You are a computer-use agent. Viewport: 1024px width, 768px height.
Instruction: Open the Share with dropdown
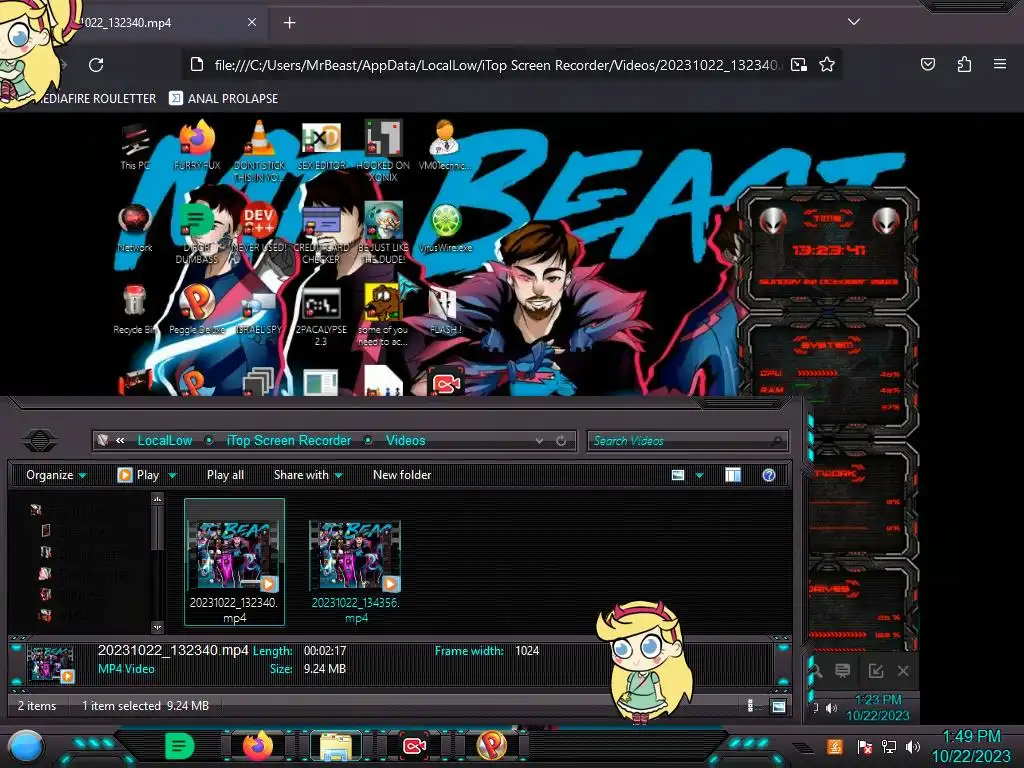click(308, 475)
